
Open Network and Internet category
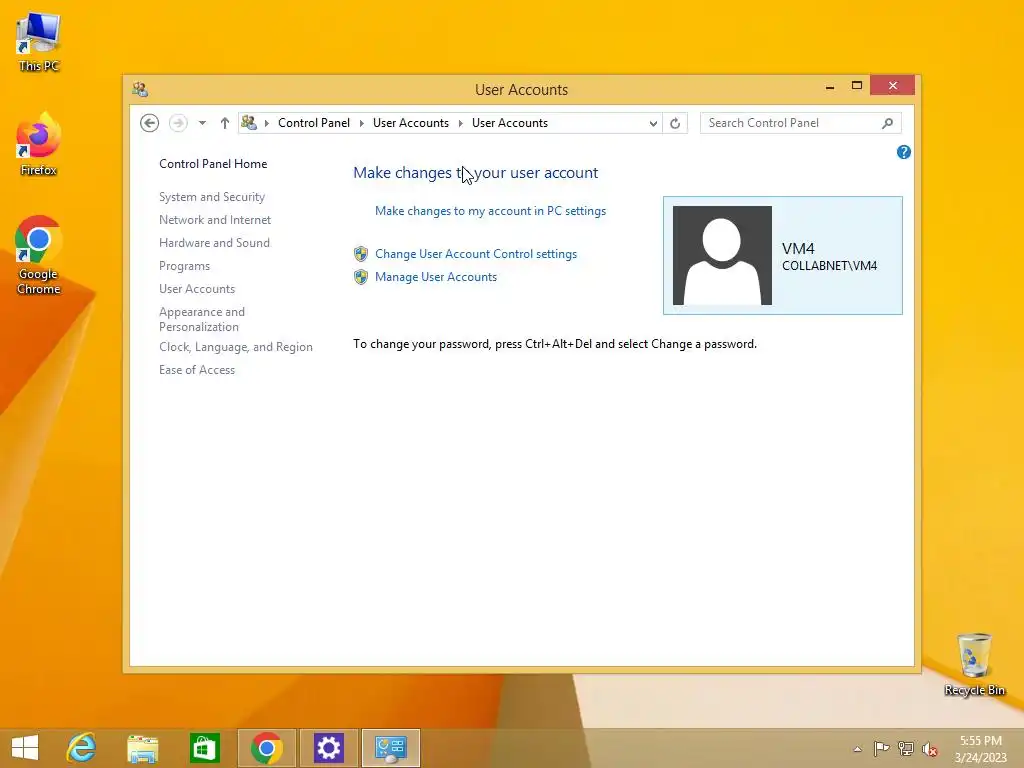pyautogui.click(x=215, y=220)
